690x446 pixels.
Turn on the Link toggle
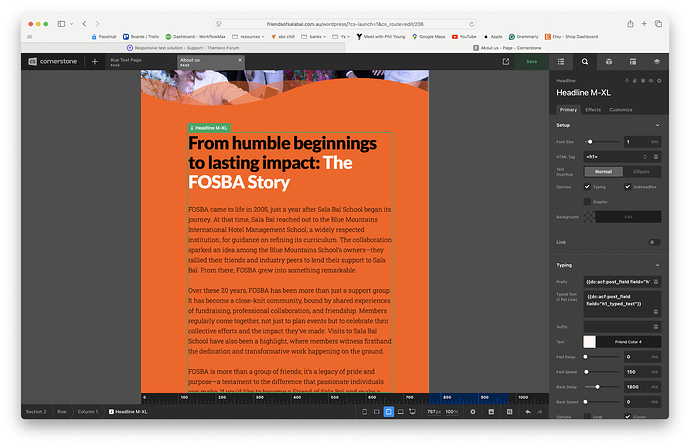(654, 242)
